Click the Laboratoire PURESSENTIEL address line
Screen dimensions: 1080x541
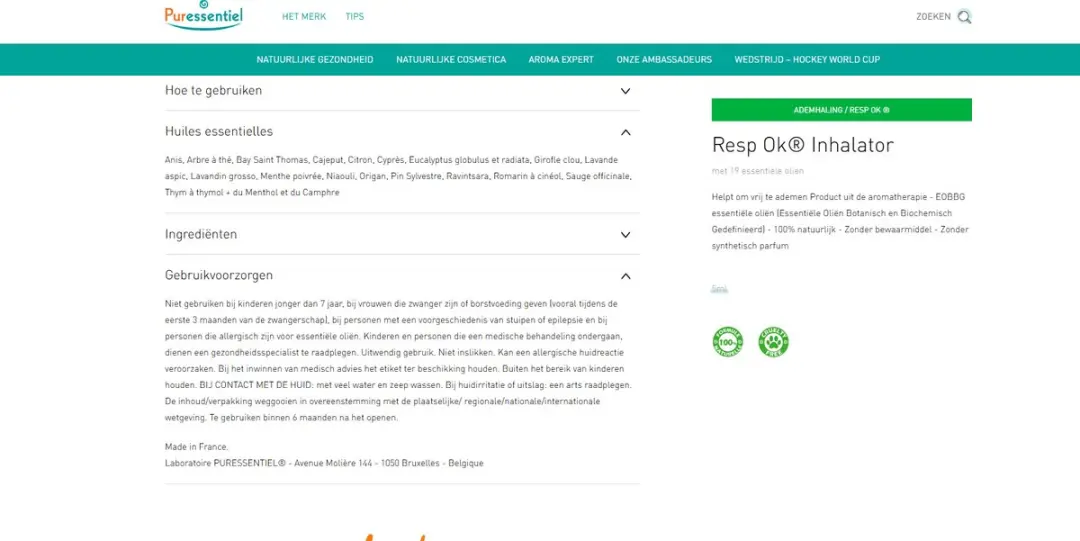click(x=324, y=463)
